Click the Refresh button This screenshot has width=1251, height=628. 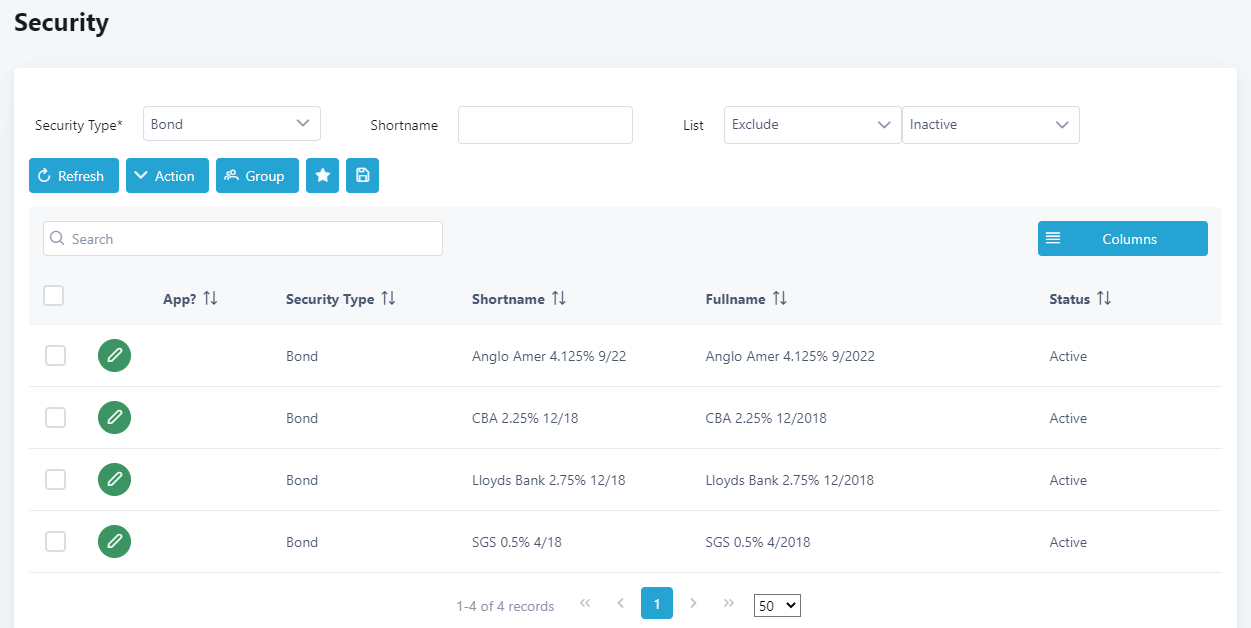pos(73,176)
